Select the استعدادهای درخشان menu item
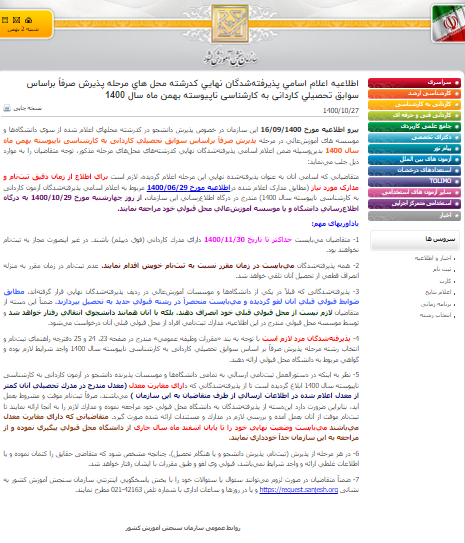The height and width of the screenshot is (543, 465). pos(414,170)
